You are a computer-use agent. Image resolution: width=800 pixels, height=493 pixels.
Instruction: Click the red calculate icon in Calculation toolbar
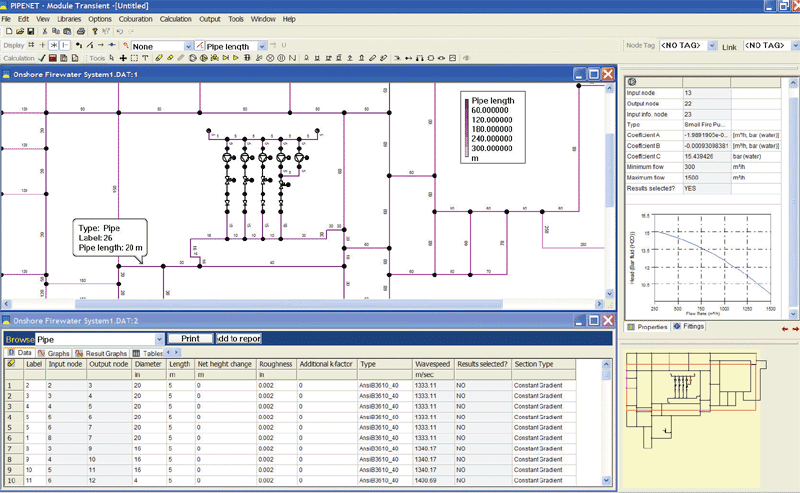[x=53, y=58]
